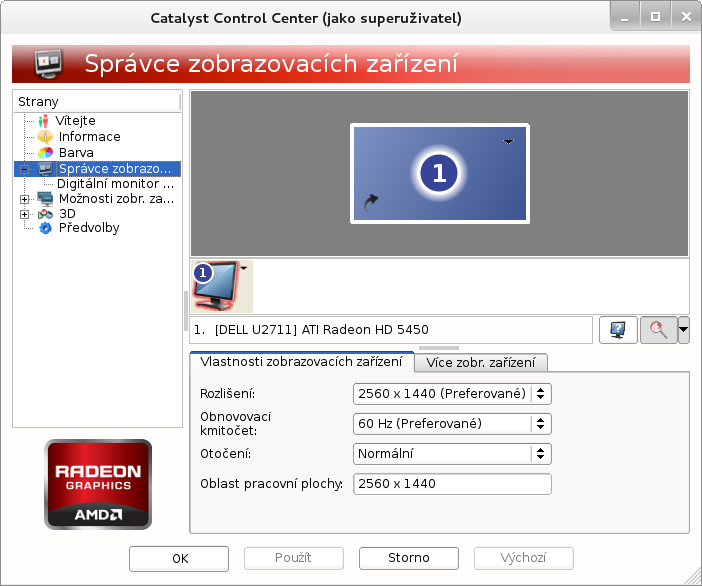Image resolution: width=702 pixels, height=586 pixels.
Task: Open the Otočení rotation dropdown
Action: coord(452,454)
